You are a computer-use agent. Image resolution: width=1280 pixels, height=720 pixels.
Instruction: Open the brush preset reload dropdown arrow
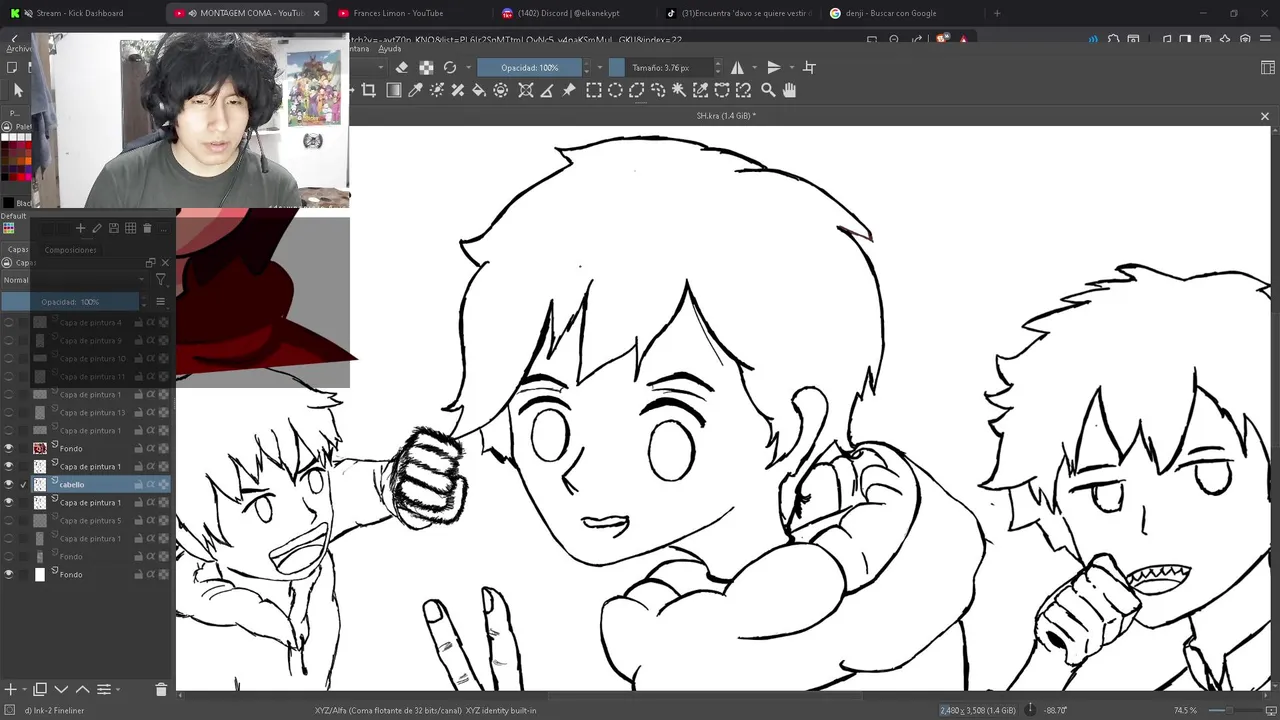pyautogui.click(x=467, y=67)
